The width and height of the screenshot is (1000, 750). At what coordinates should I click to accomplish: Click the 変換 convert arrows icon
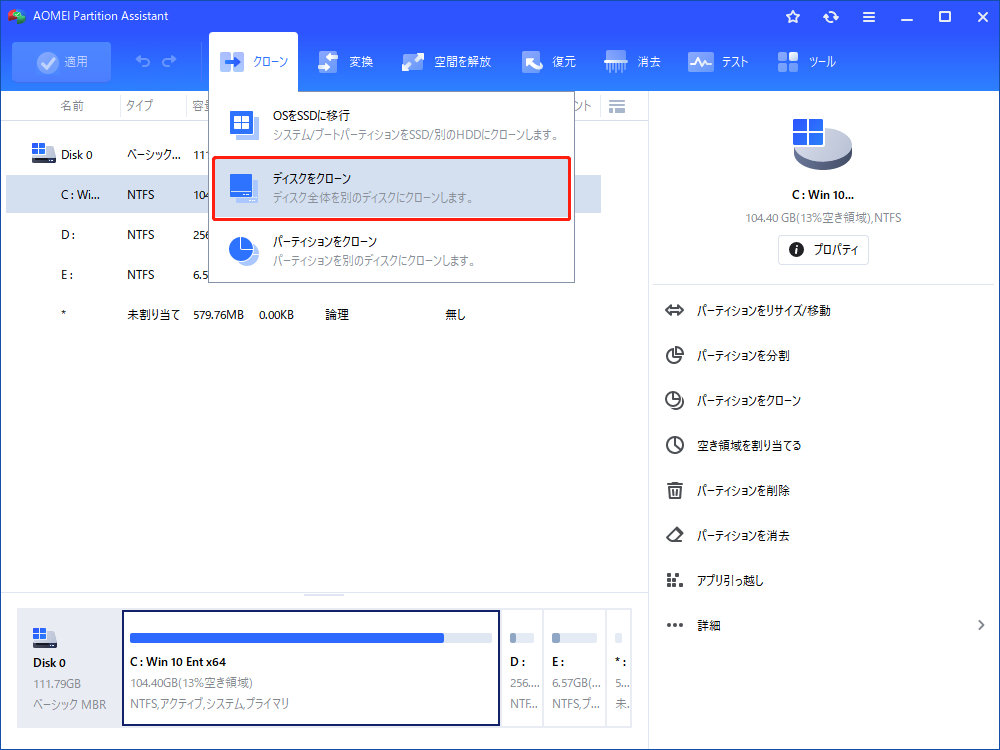[328, 62]
